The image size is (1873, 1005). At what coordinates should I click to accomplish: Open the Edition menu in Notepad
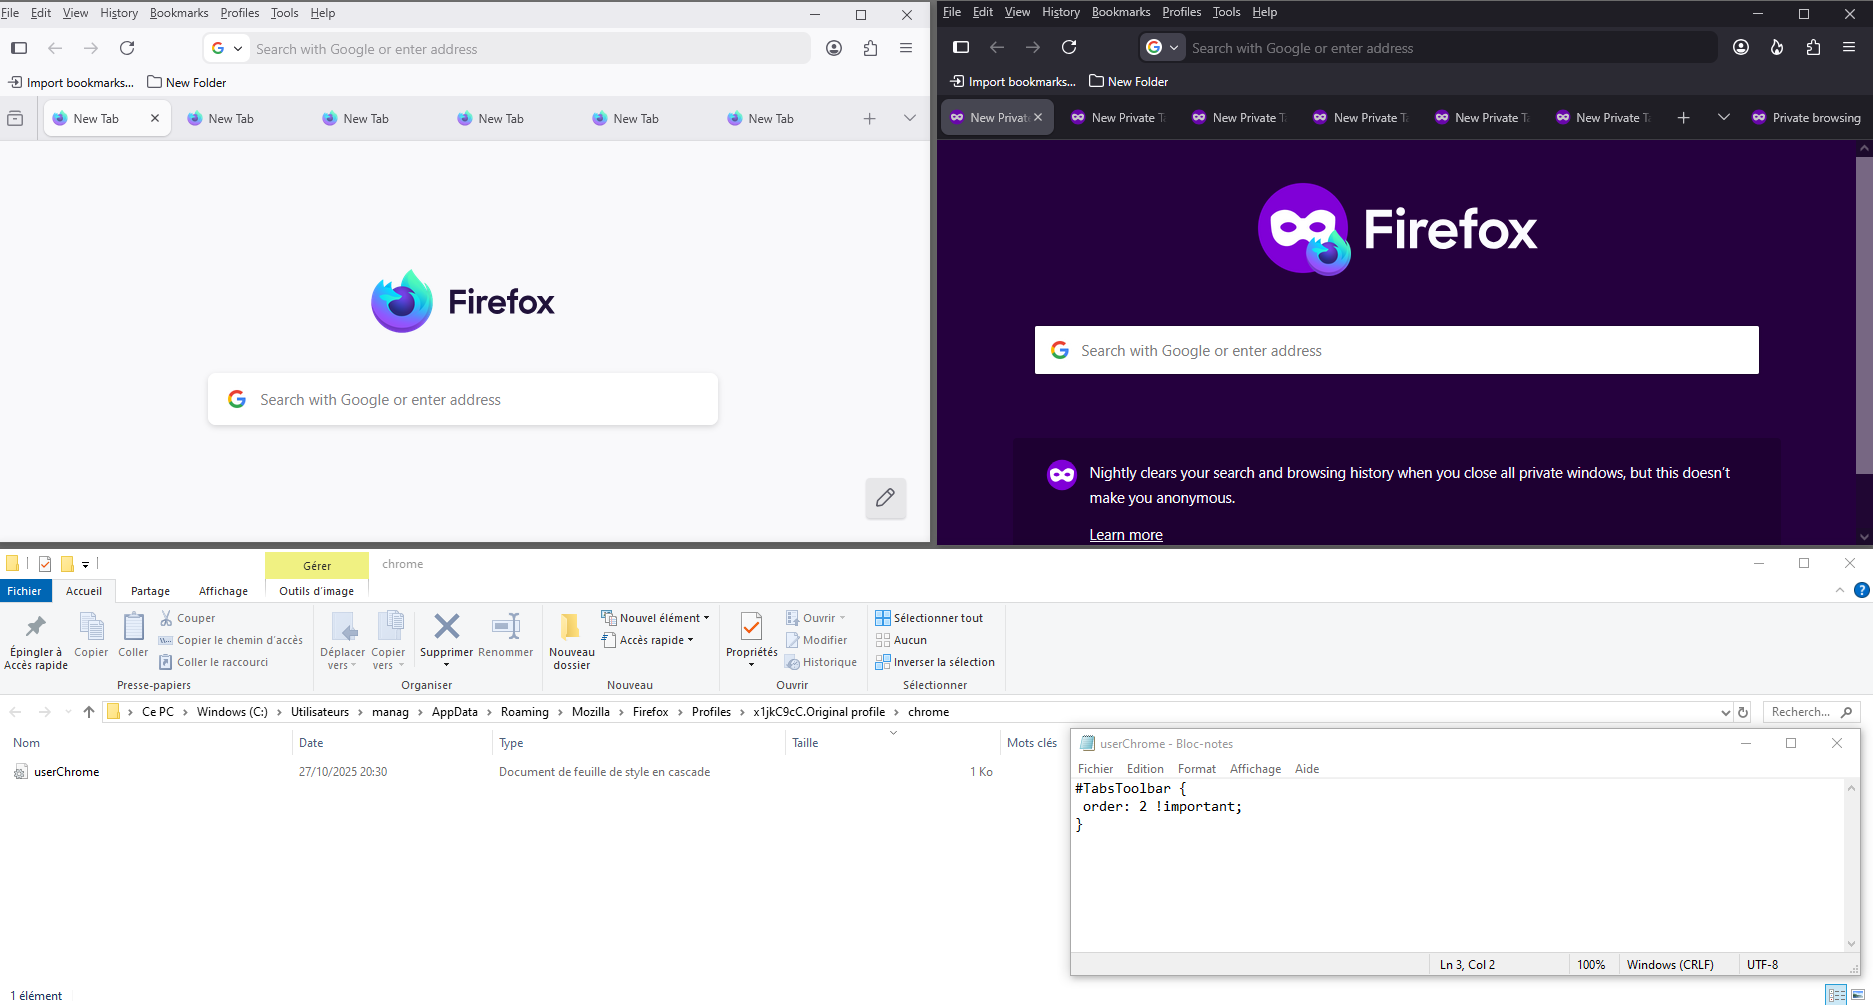[1145, 769]
